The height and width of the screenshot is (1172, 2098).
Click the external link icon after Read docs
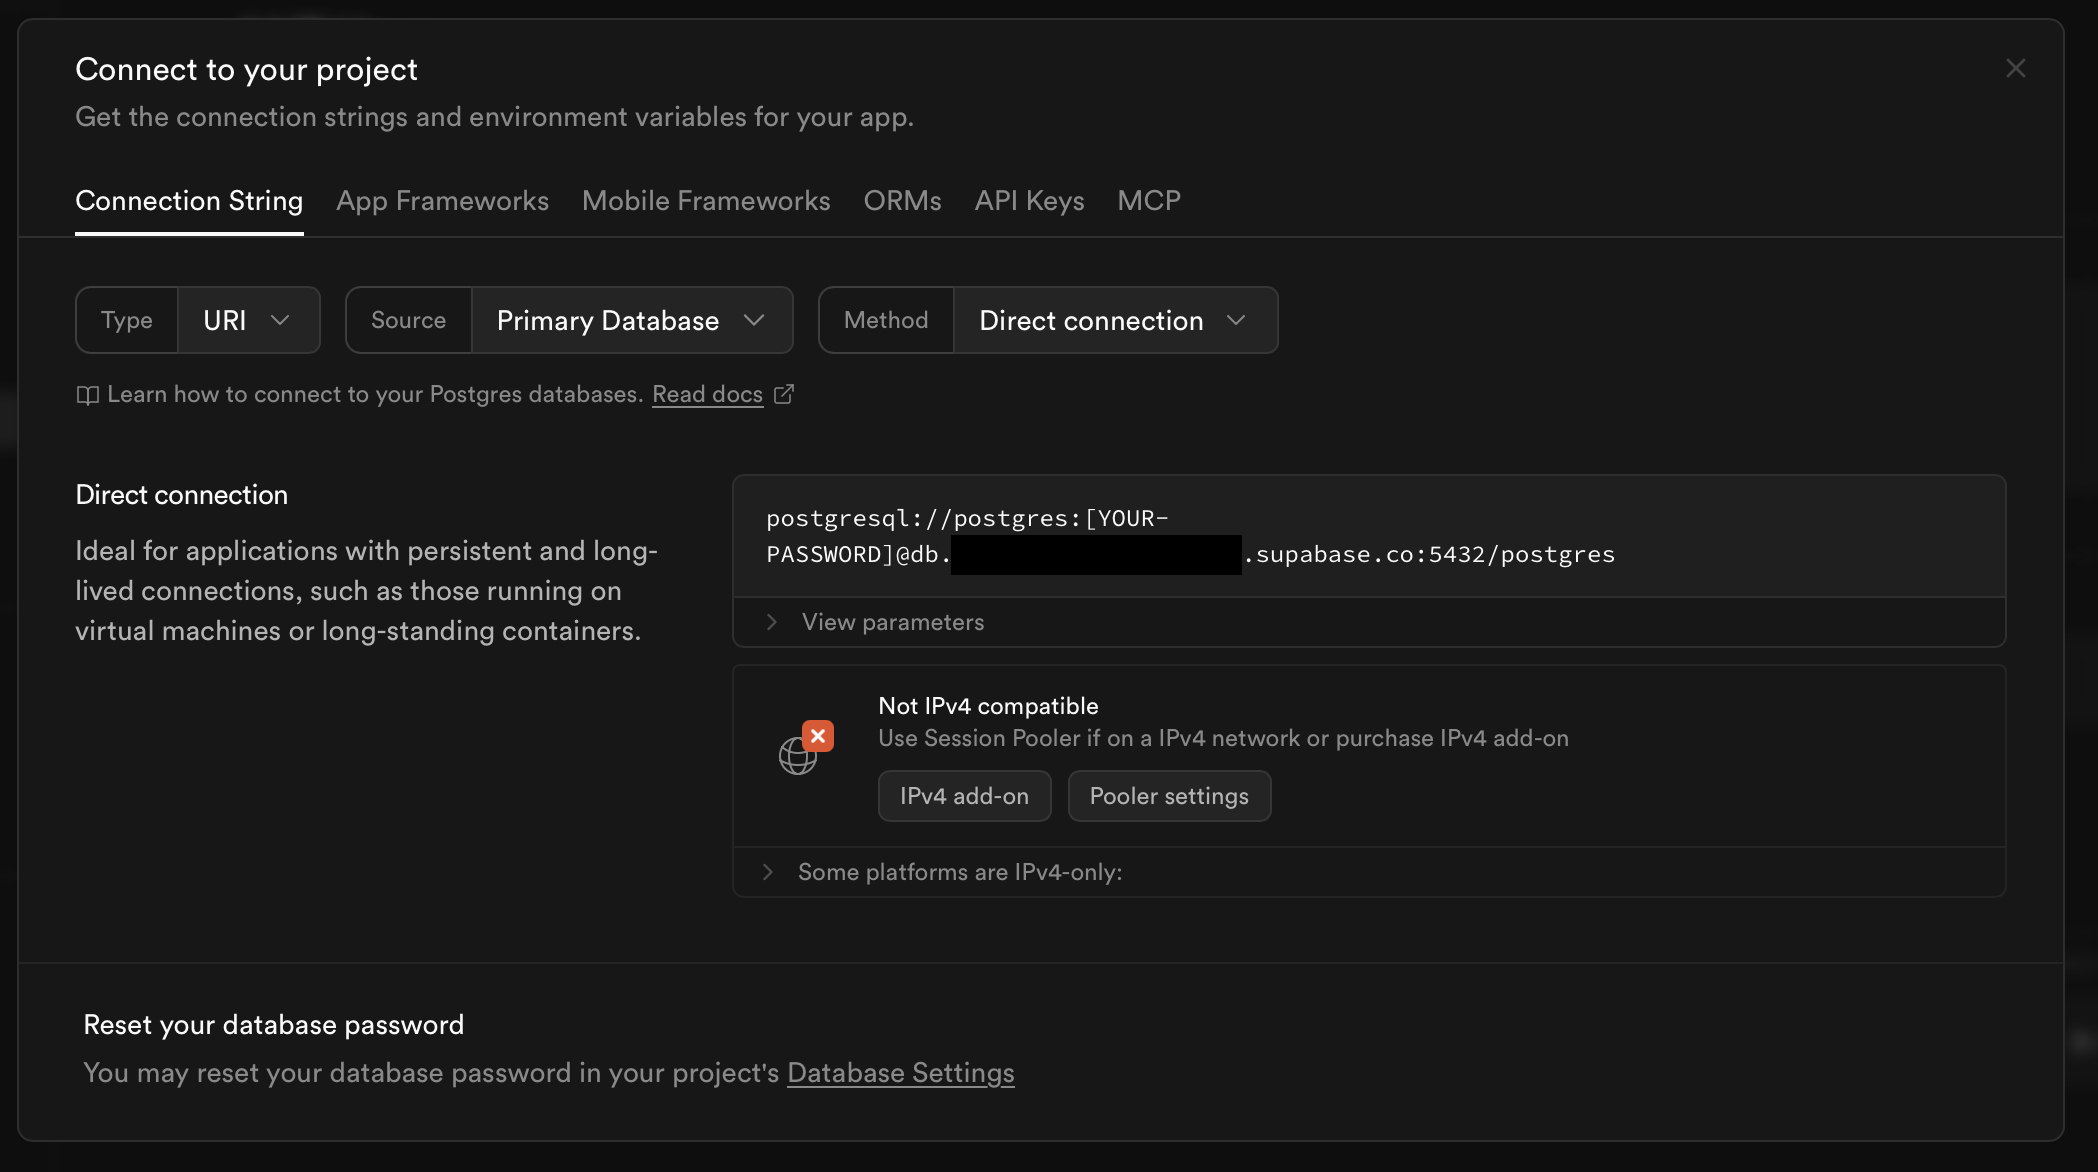pyautogui.click(x=784, y=394)
